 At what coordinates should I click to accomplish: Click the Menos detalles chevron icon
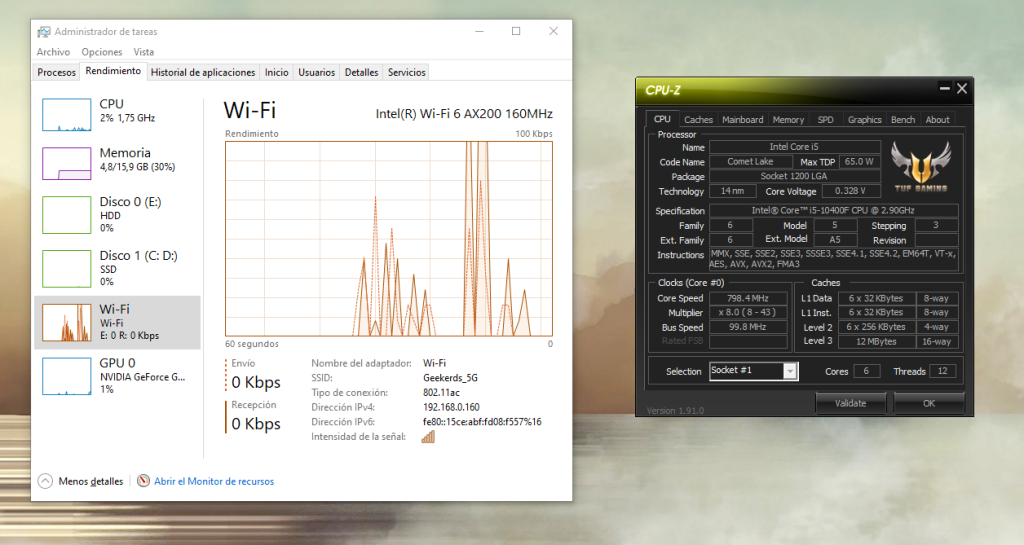coord(45,481)
